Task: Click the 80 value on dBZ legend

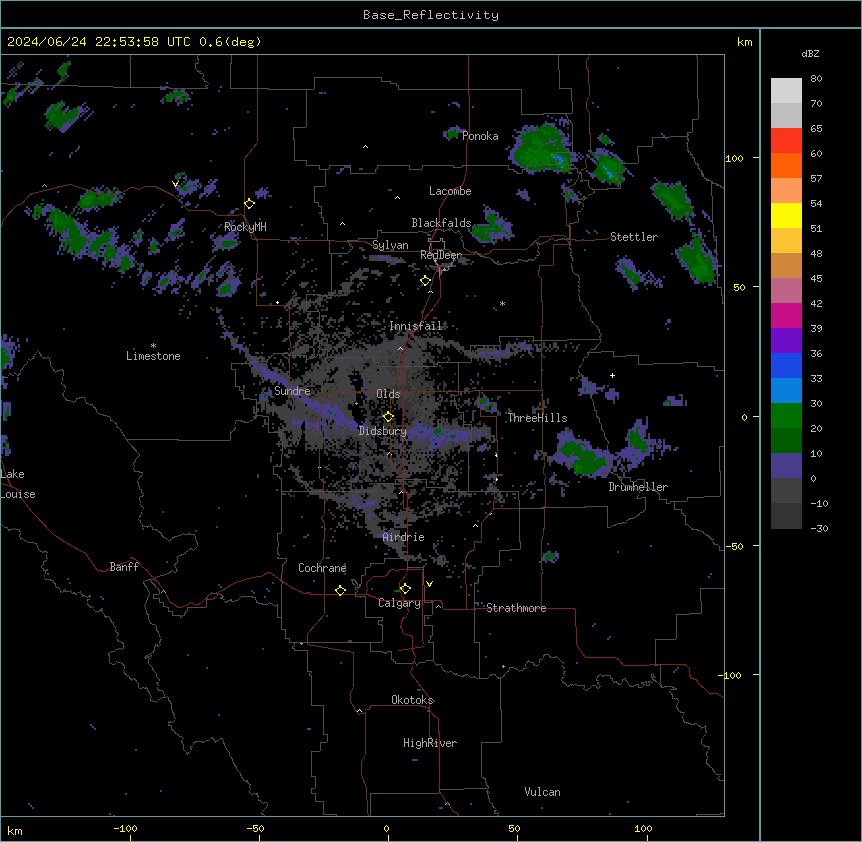Action: [816, 79]
